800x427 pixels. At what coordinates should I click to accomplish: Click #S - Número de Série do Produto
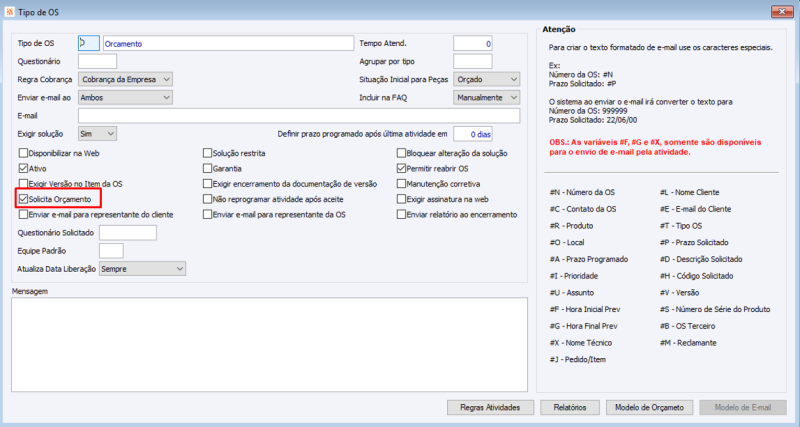(715, 309)
